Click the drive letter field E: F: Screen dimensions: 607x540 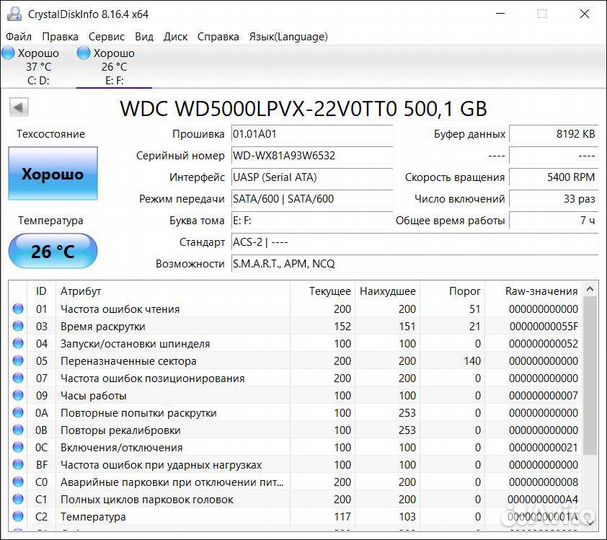pos(312,221)
